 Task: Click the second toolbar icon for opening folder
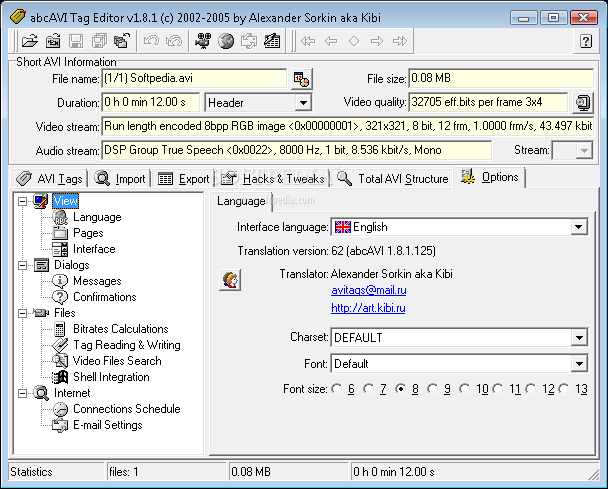click(x=53, y=41)
